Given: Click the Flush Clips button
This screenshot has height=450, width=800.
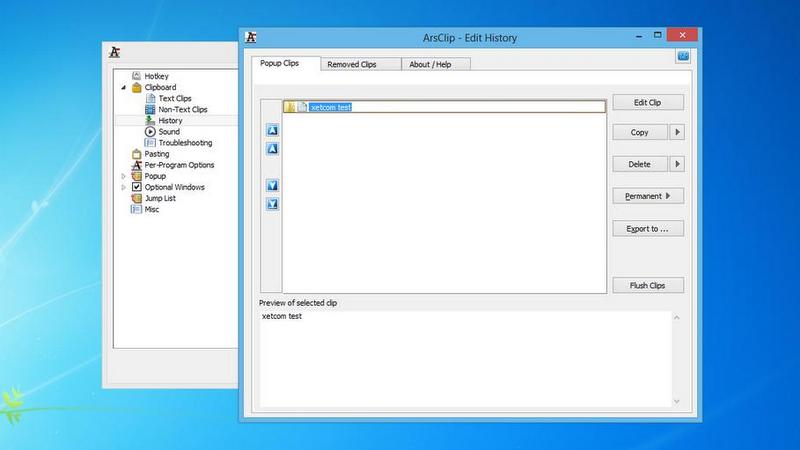Looking at the screenshot, I should tap(648, 286).
